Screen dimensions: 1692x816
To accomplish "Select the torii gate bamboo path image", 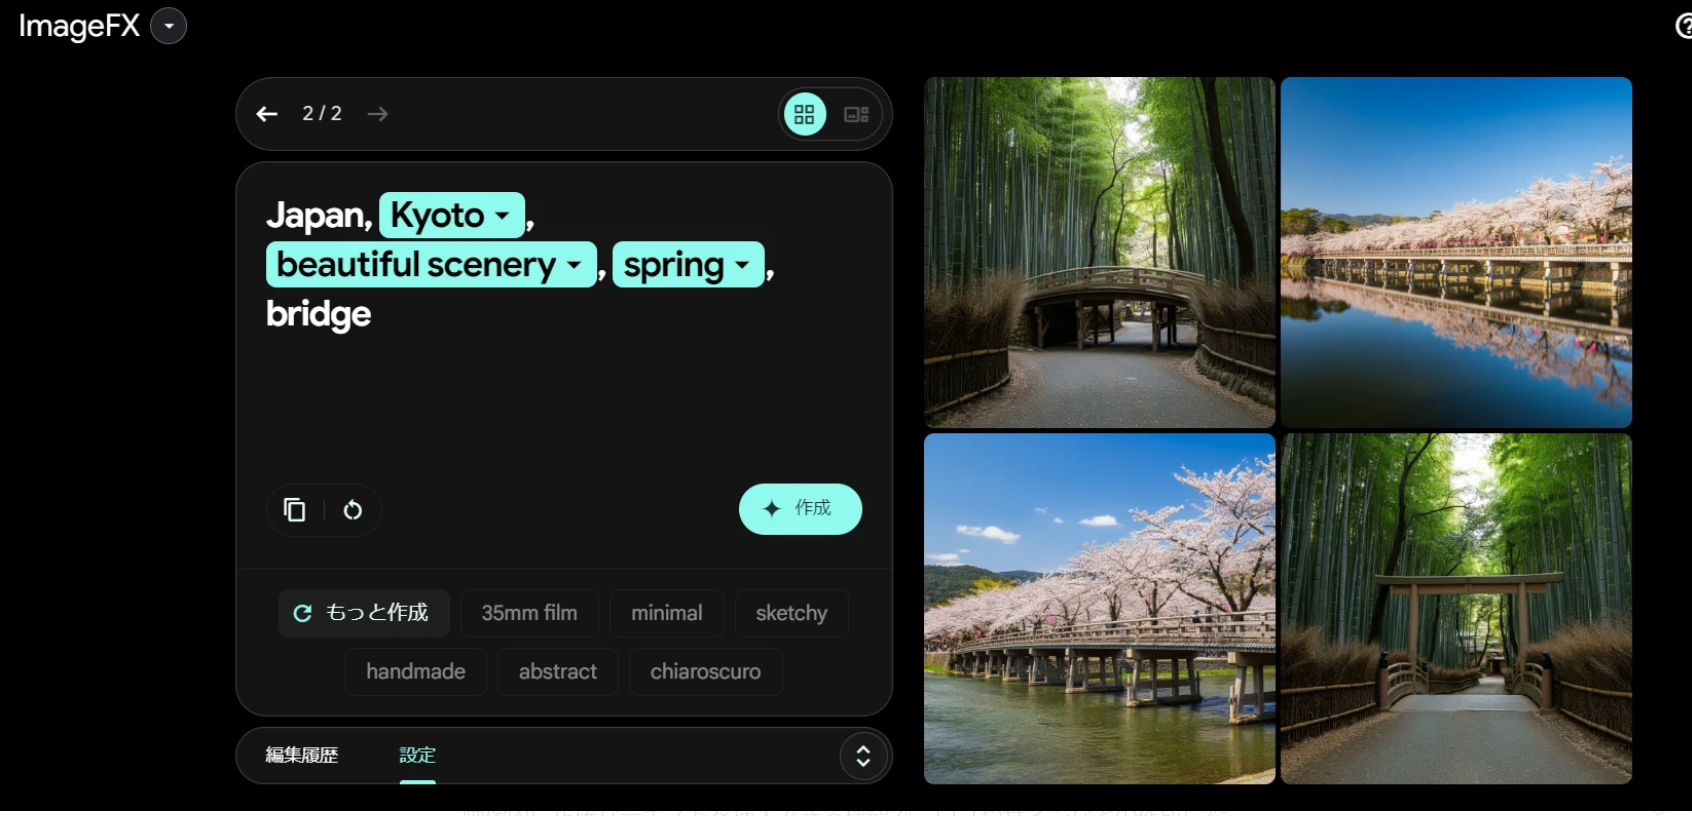I will 1456,608.
